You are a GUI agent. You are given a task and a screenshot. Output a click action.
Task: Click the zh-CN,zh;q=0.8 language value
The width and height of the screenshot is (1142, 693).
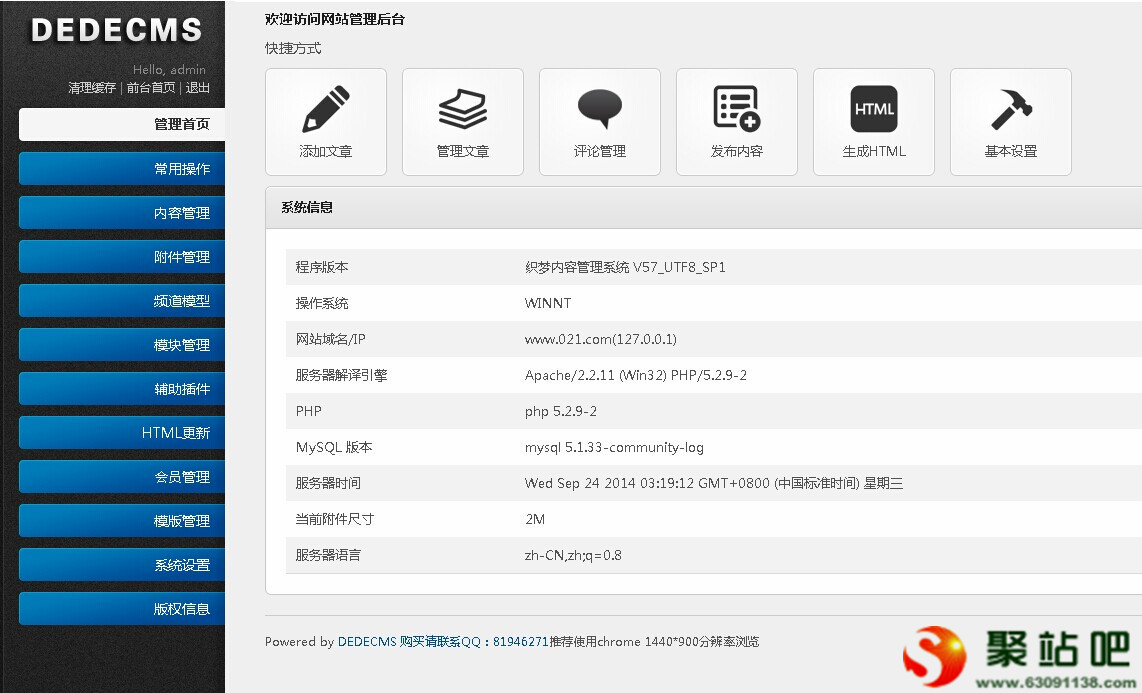pos(573,555)
